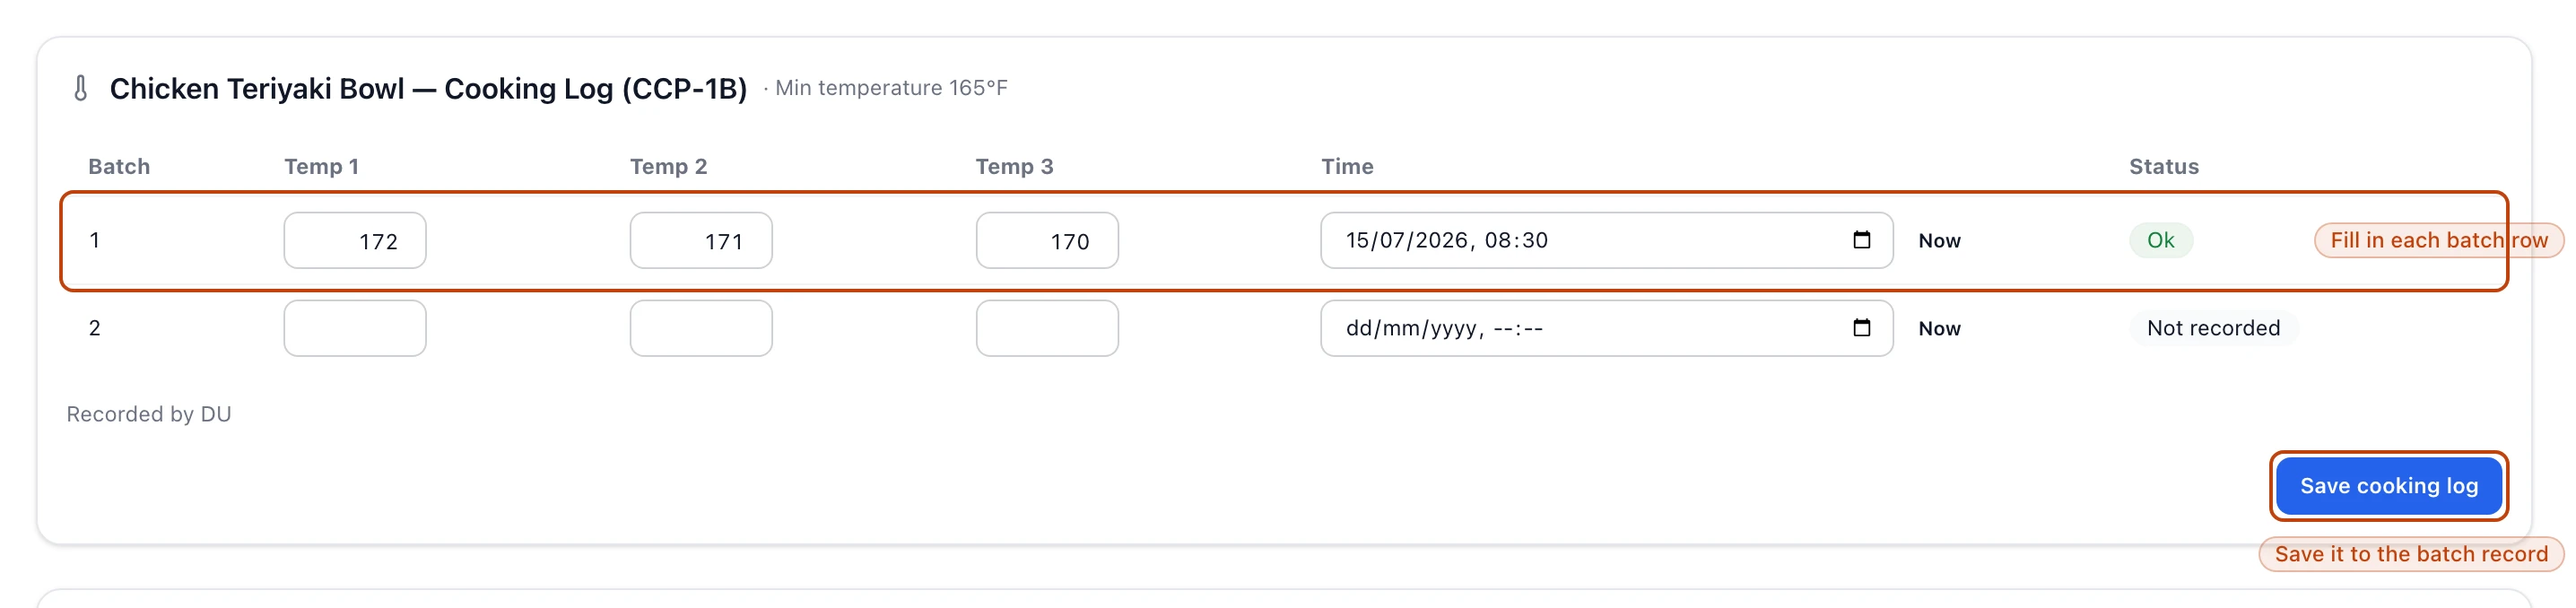Save the cooking log

tap(2388, 486)
